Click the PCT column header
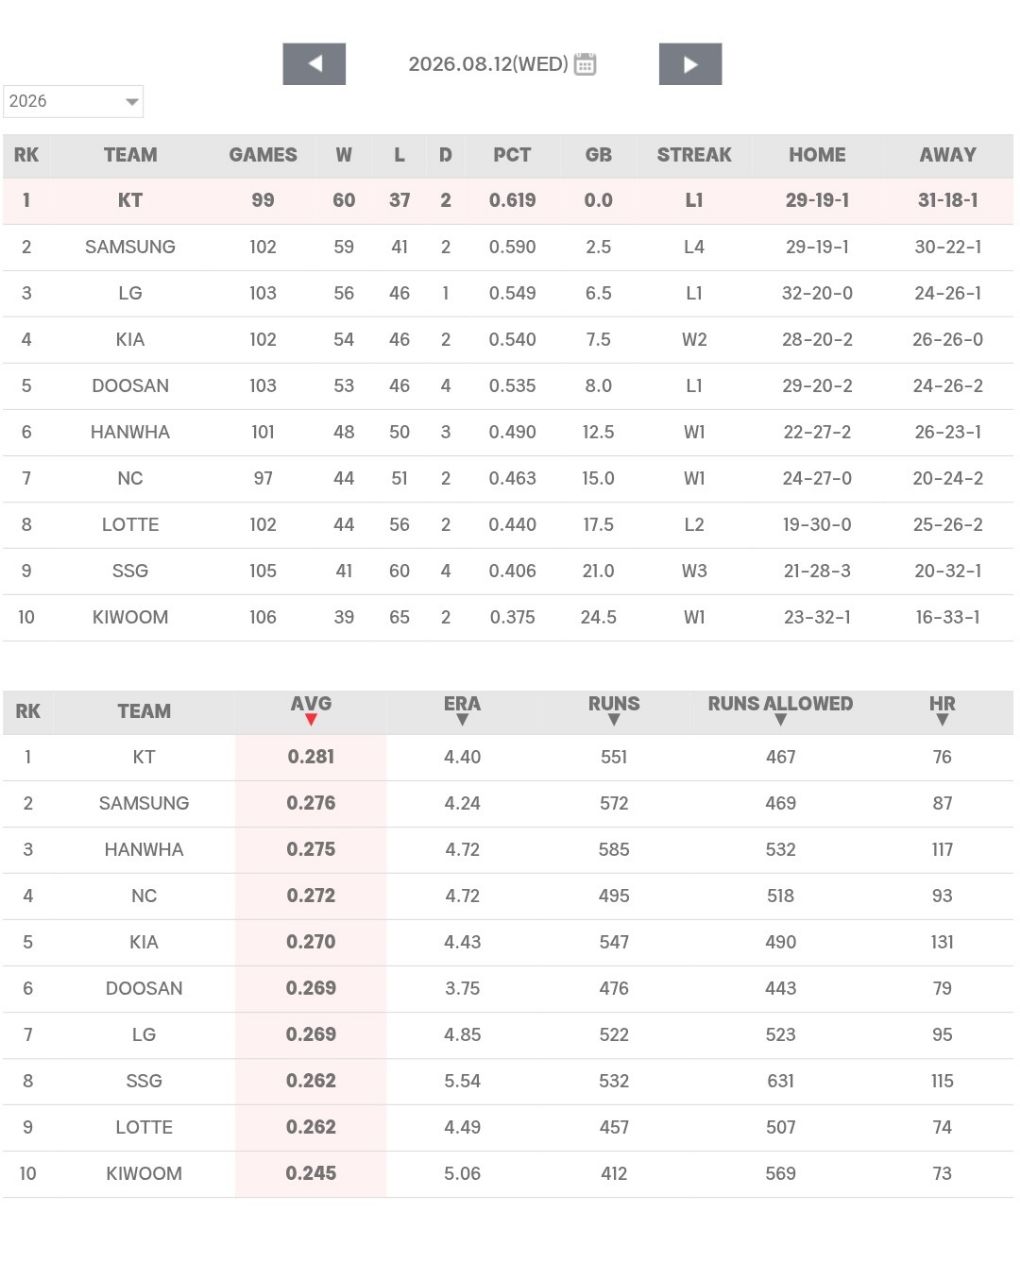1020x1280 pixels. pyautogui.click(x=512, y=155)
